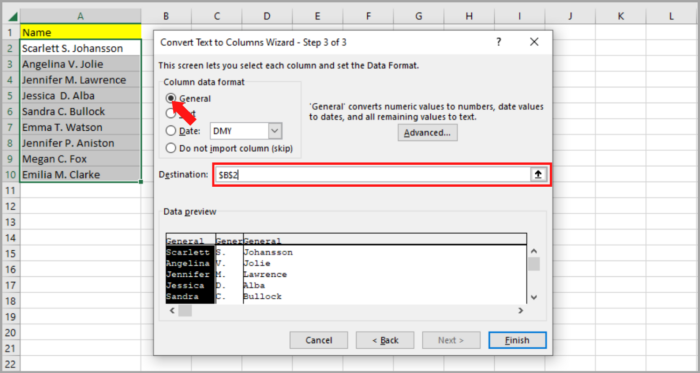Click cell Emilia M. Clarke
Image resolution: width=700 pixels, height=373 pixels.
[x=80, y=175]
